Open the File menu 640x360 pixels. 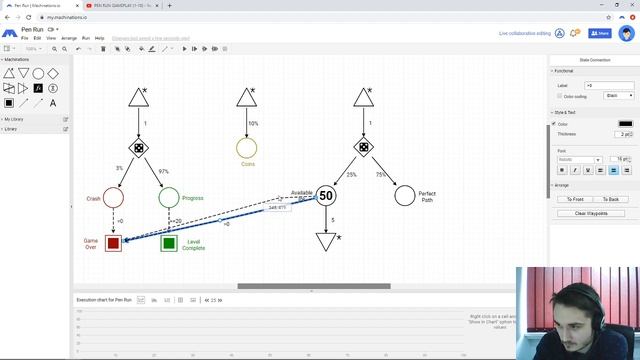tap(24, 38)
